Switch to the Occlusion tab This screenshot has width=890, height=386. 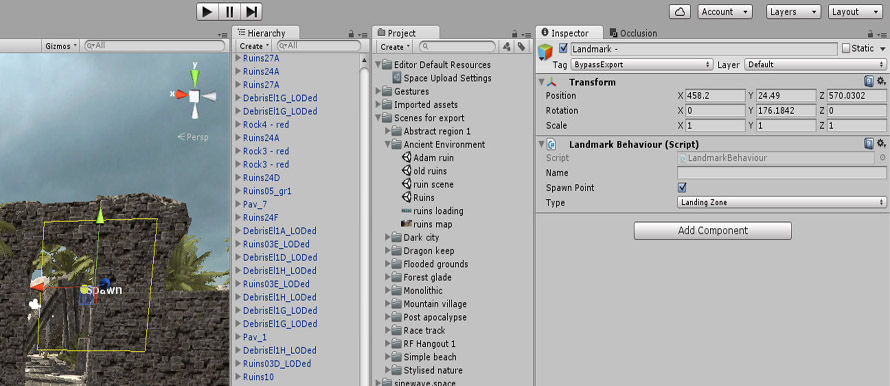coord(633,33)
